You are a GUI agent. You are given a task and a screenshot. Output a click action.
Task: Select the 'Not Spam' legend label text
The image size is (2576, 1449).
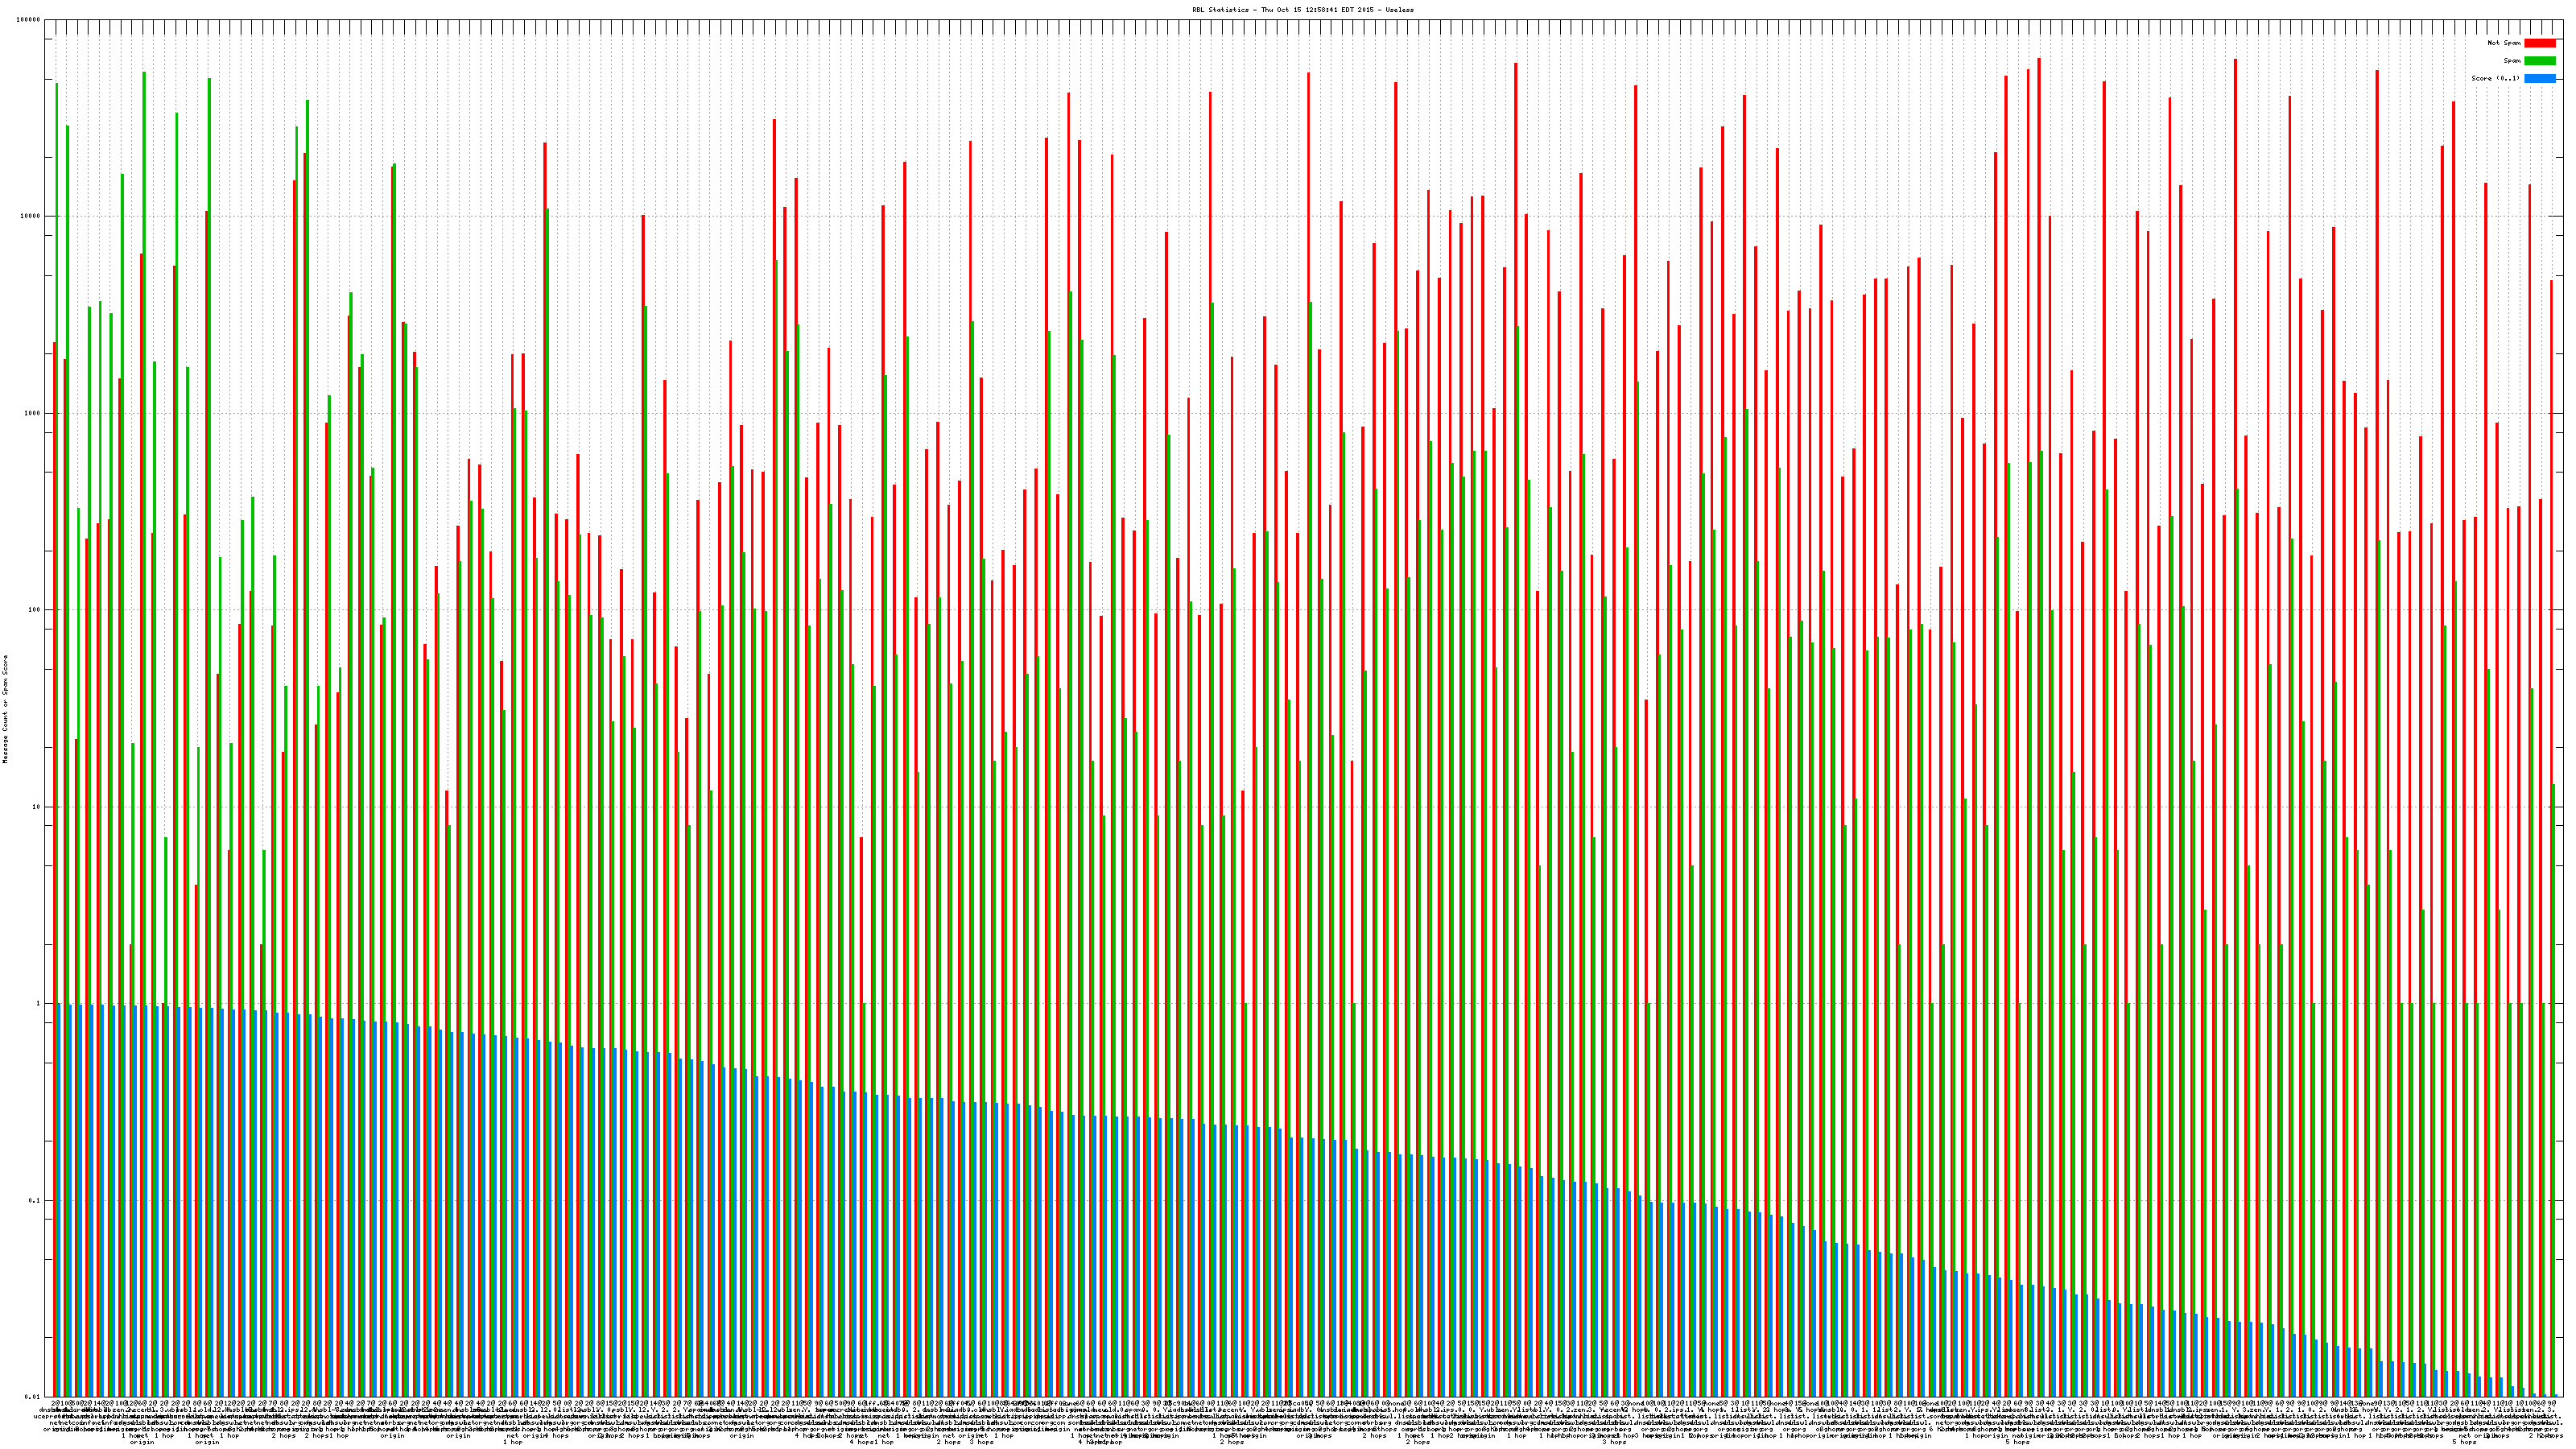pos(2504,43)
